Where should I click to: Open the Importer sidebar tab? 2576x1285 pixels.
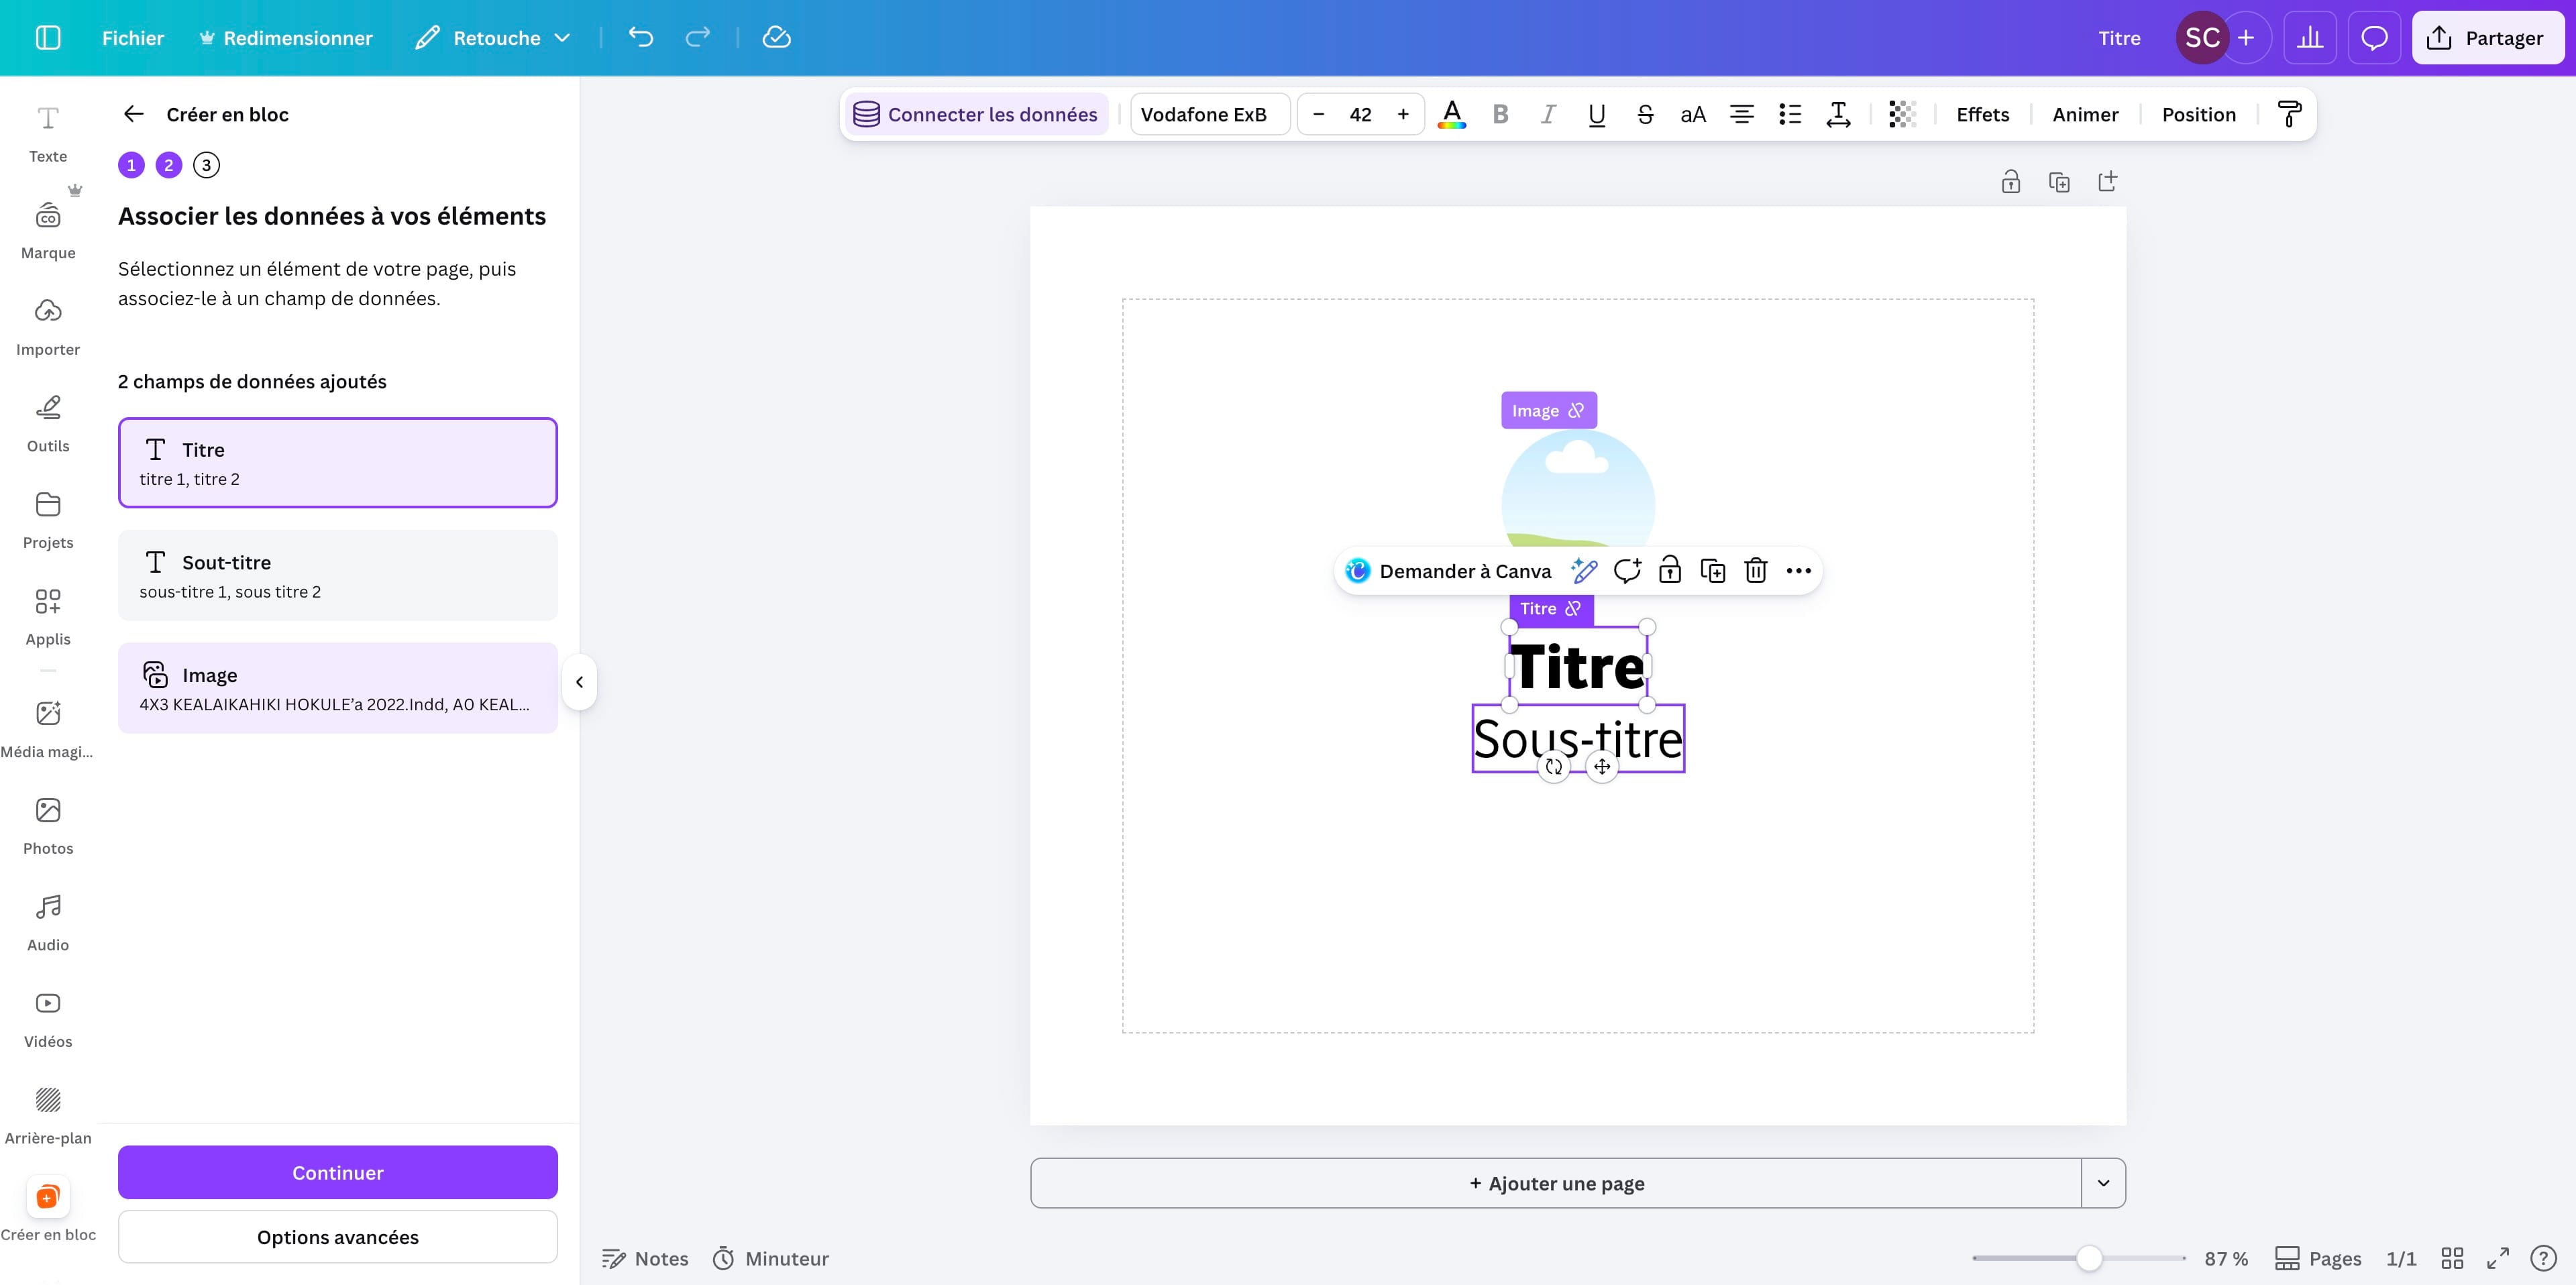tap(48, 328)
